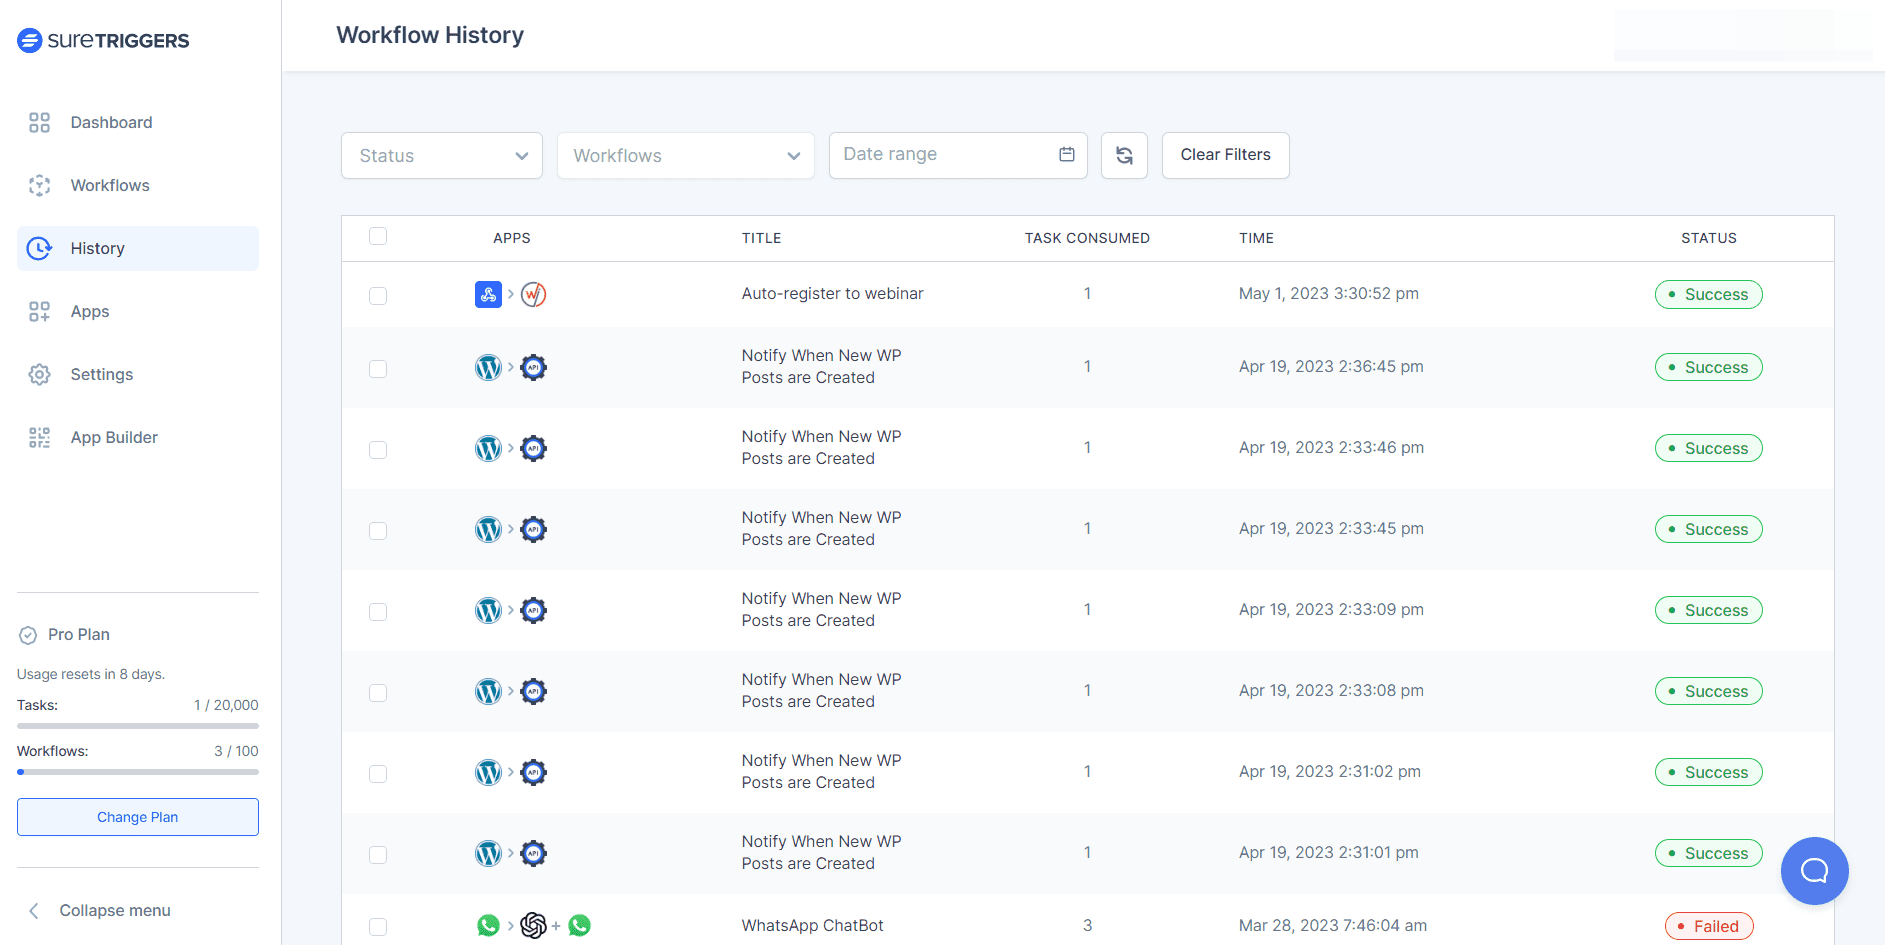This screenshot has height=945, width=1885.
Task: Open the Status filter dropdown
Action: [x=442, y=155]
